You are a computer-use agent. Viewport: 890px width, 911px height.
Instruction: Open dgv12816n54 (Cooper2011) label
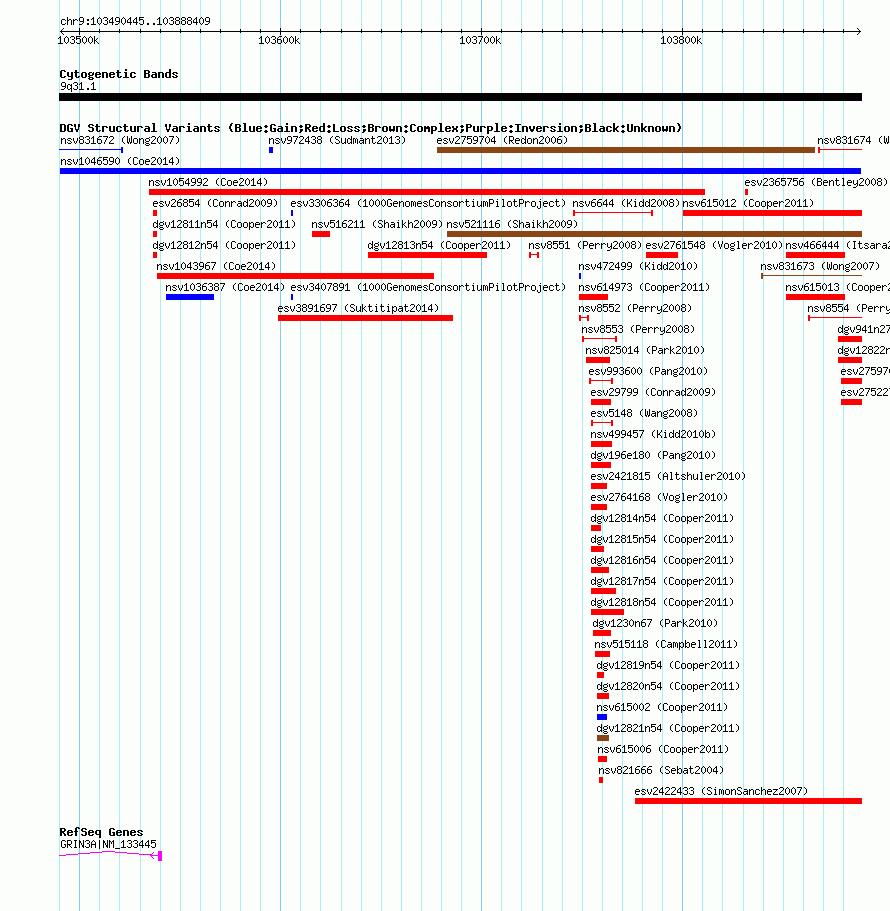click(662, 560)
